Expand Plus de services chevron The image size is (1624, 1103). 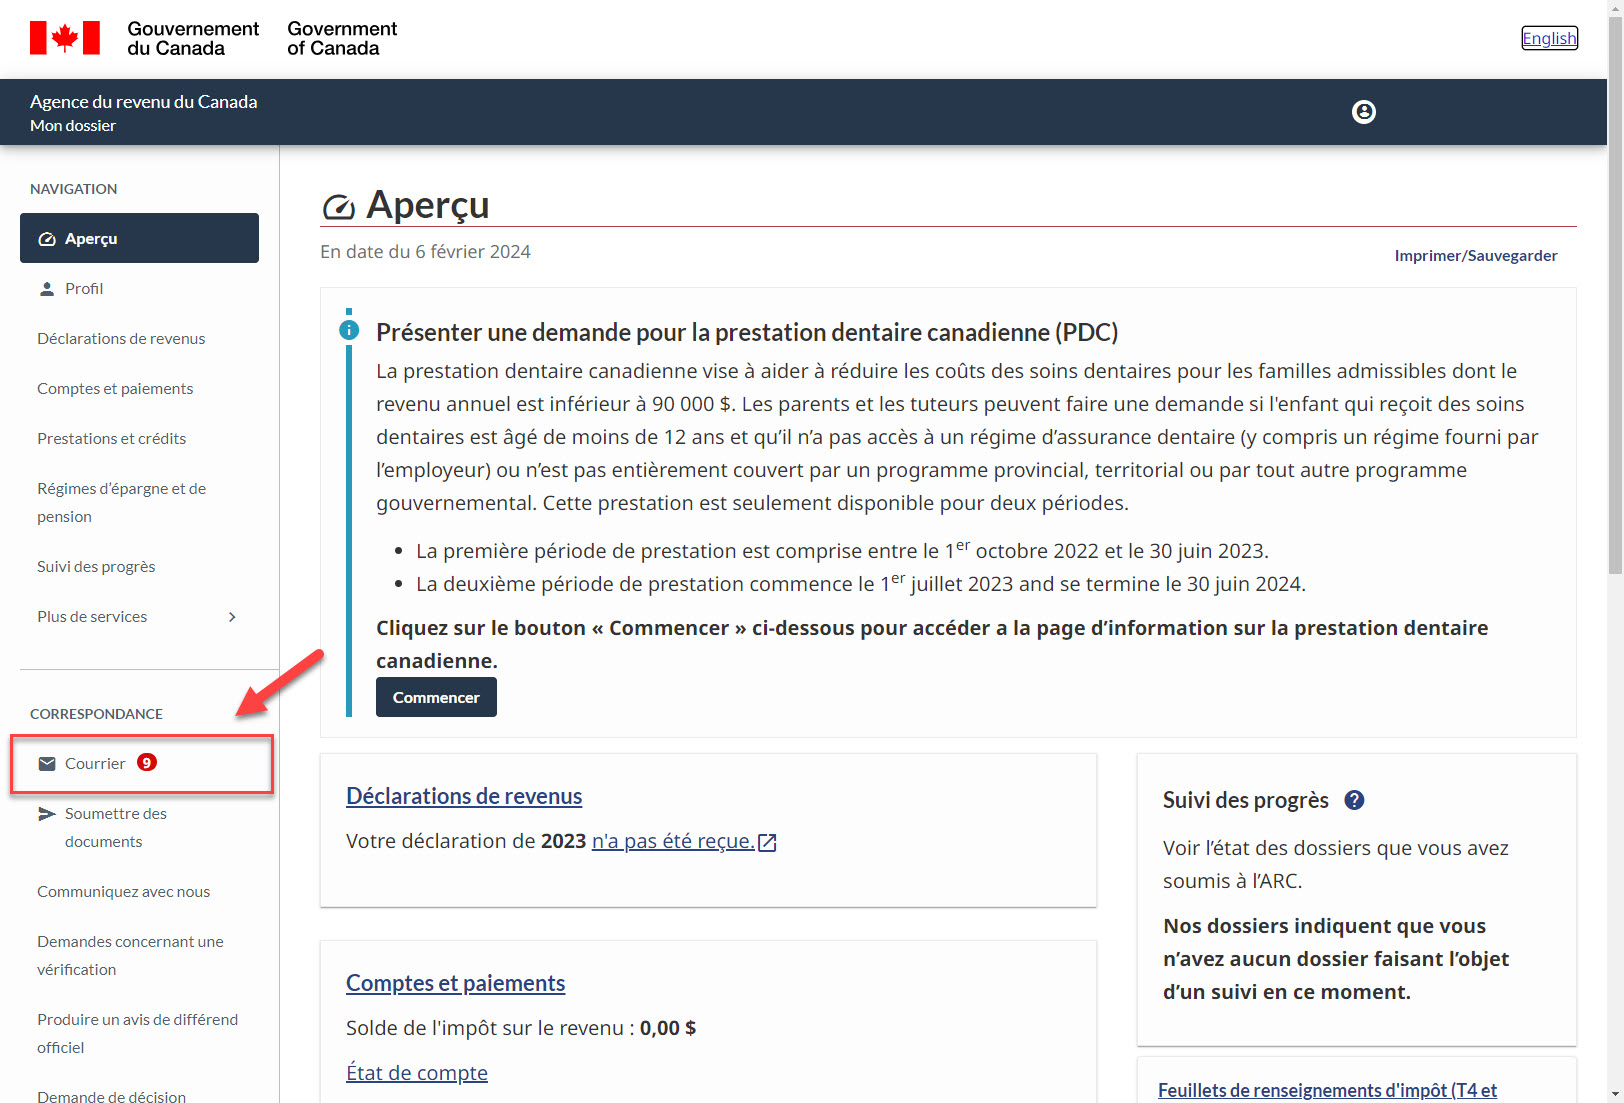coord(232,617)
